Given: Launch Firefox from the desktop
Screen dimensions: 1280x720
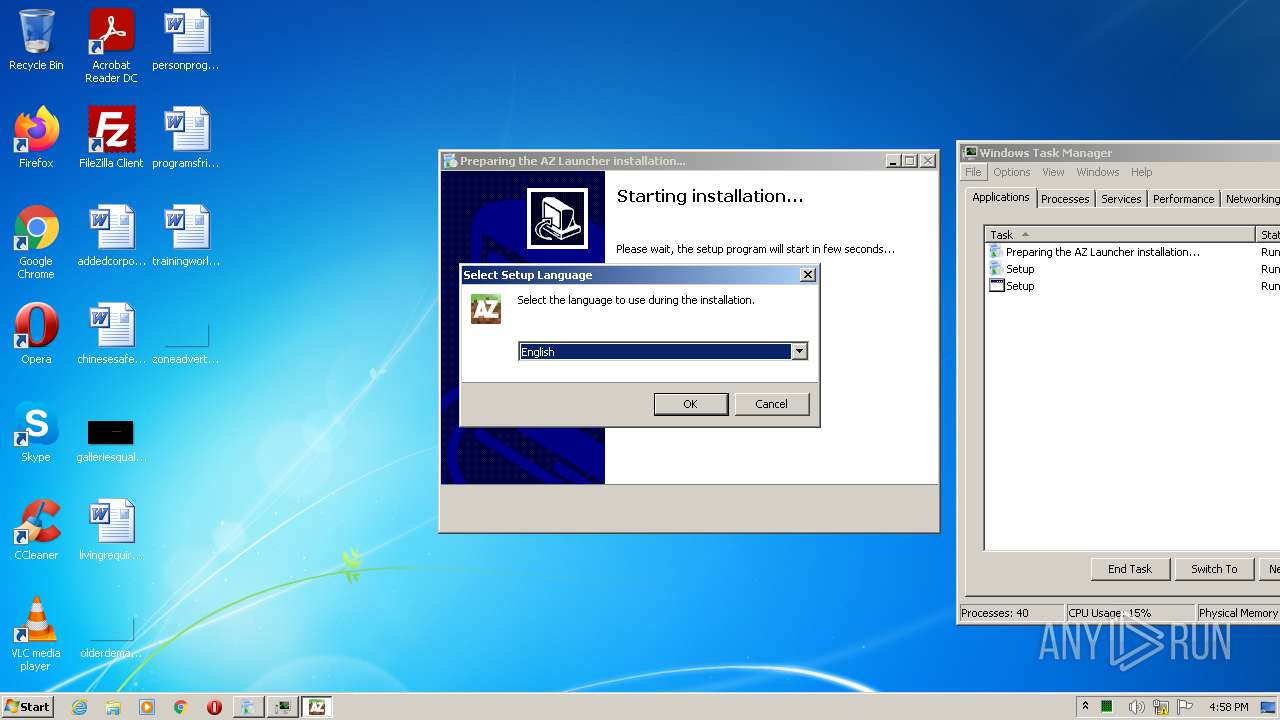Looking at the screenshot, I should point(36,138).
